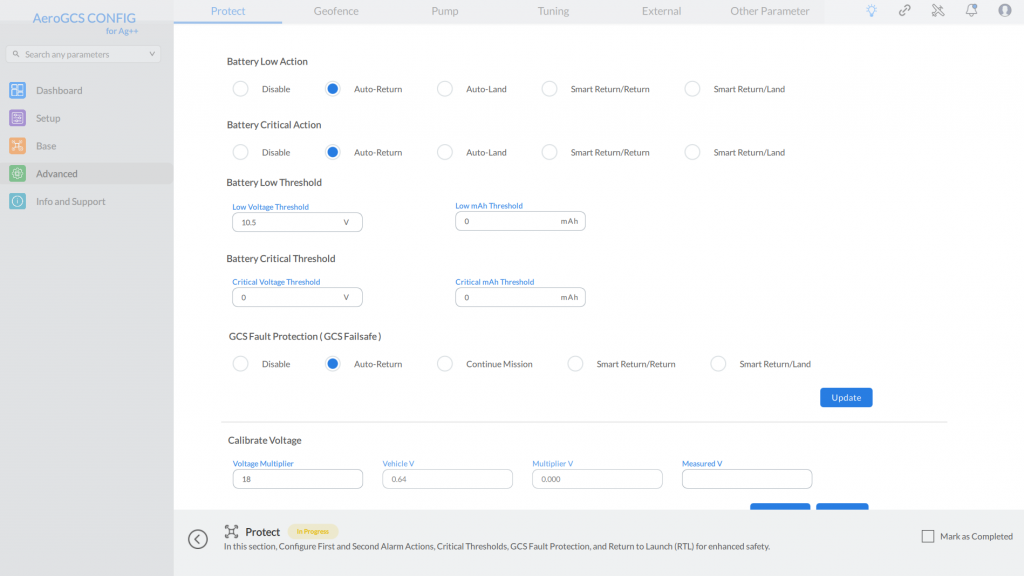The height and width of the screenshot is (576, 1024).
Task: Select the Setup sidebar icon
Action: coord(17,118)
